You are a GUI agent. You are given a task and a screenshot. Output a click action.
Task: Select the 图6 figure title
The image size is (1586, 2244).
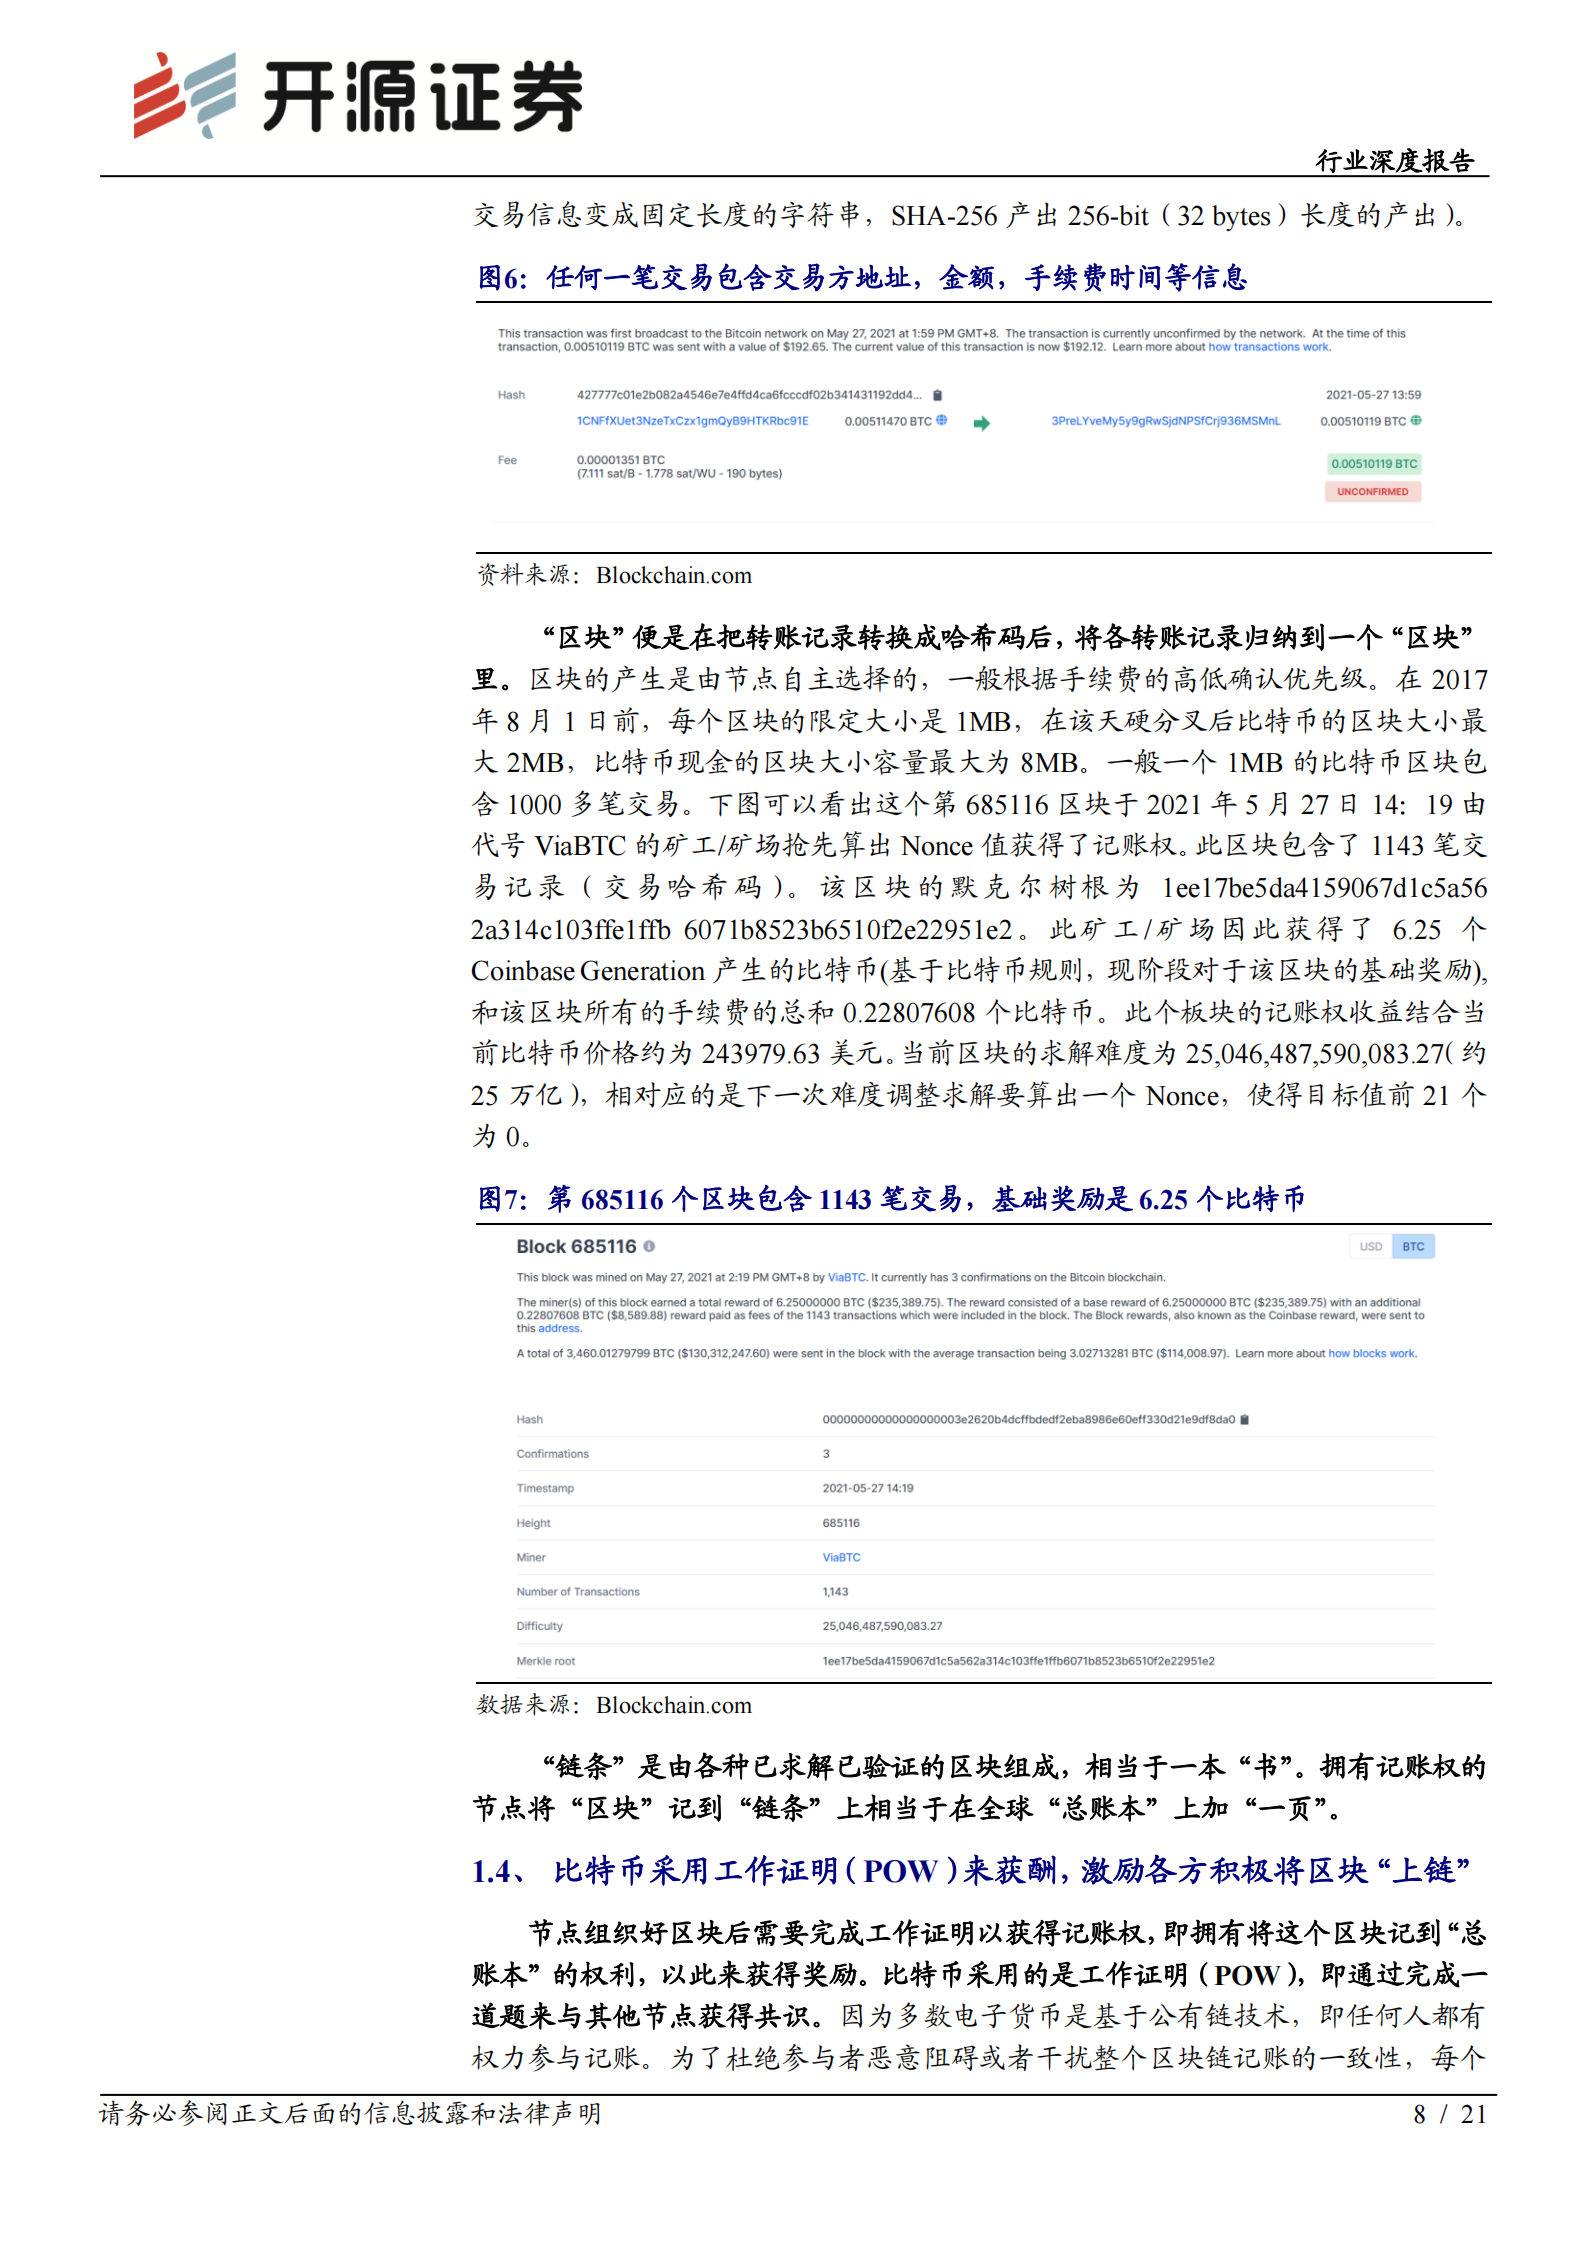(862, 277)
